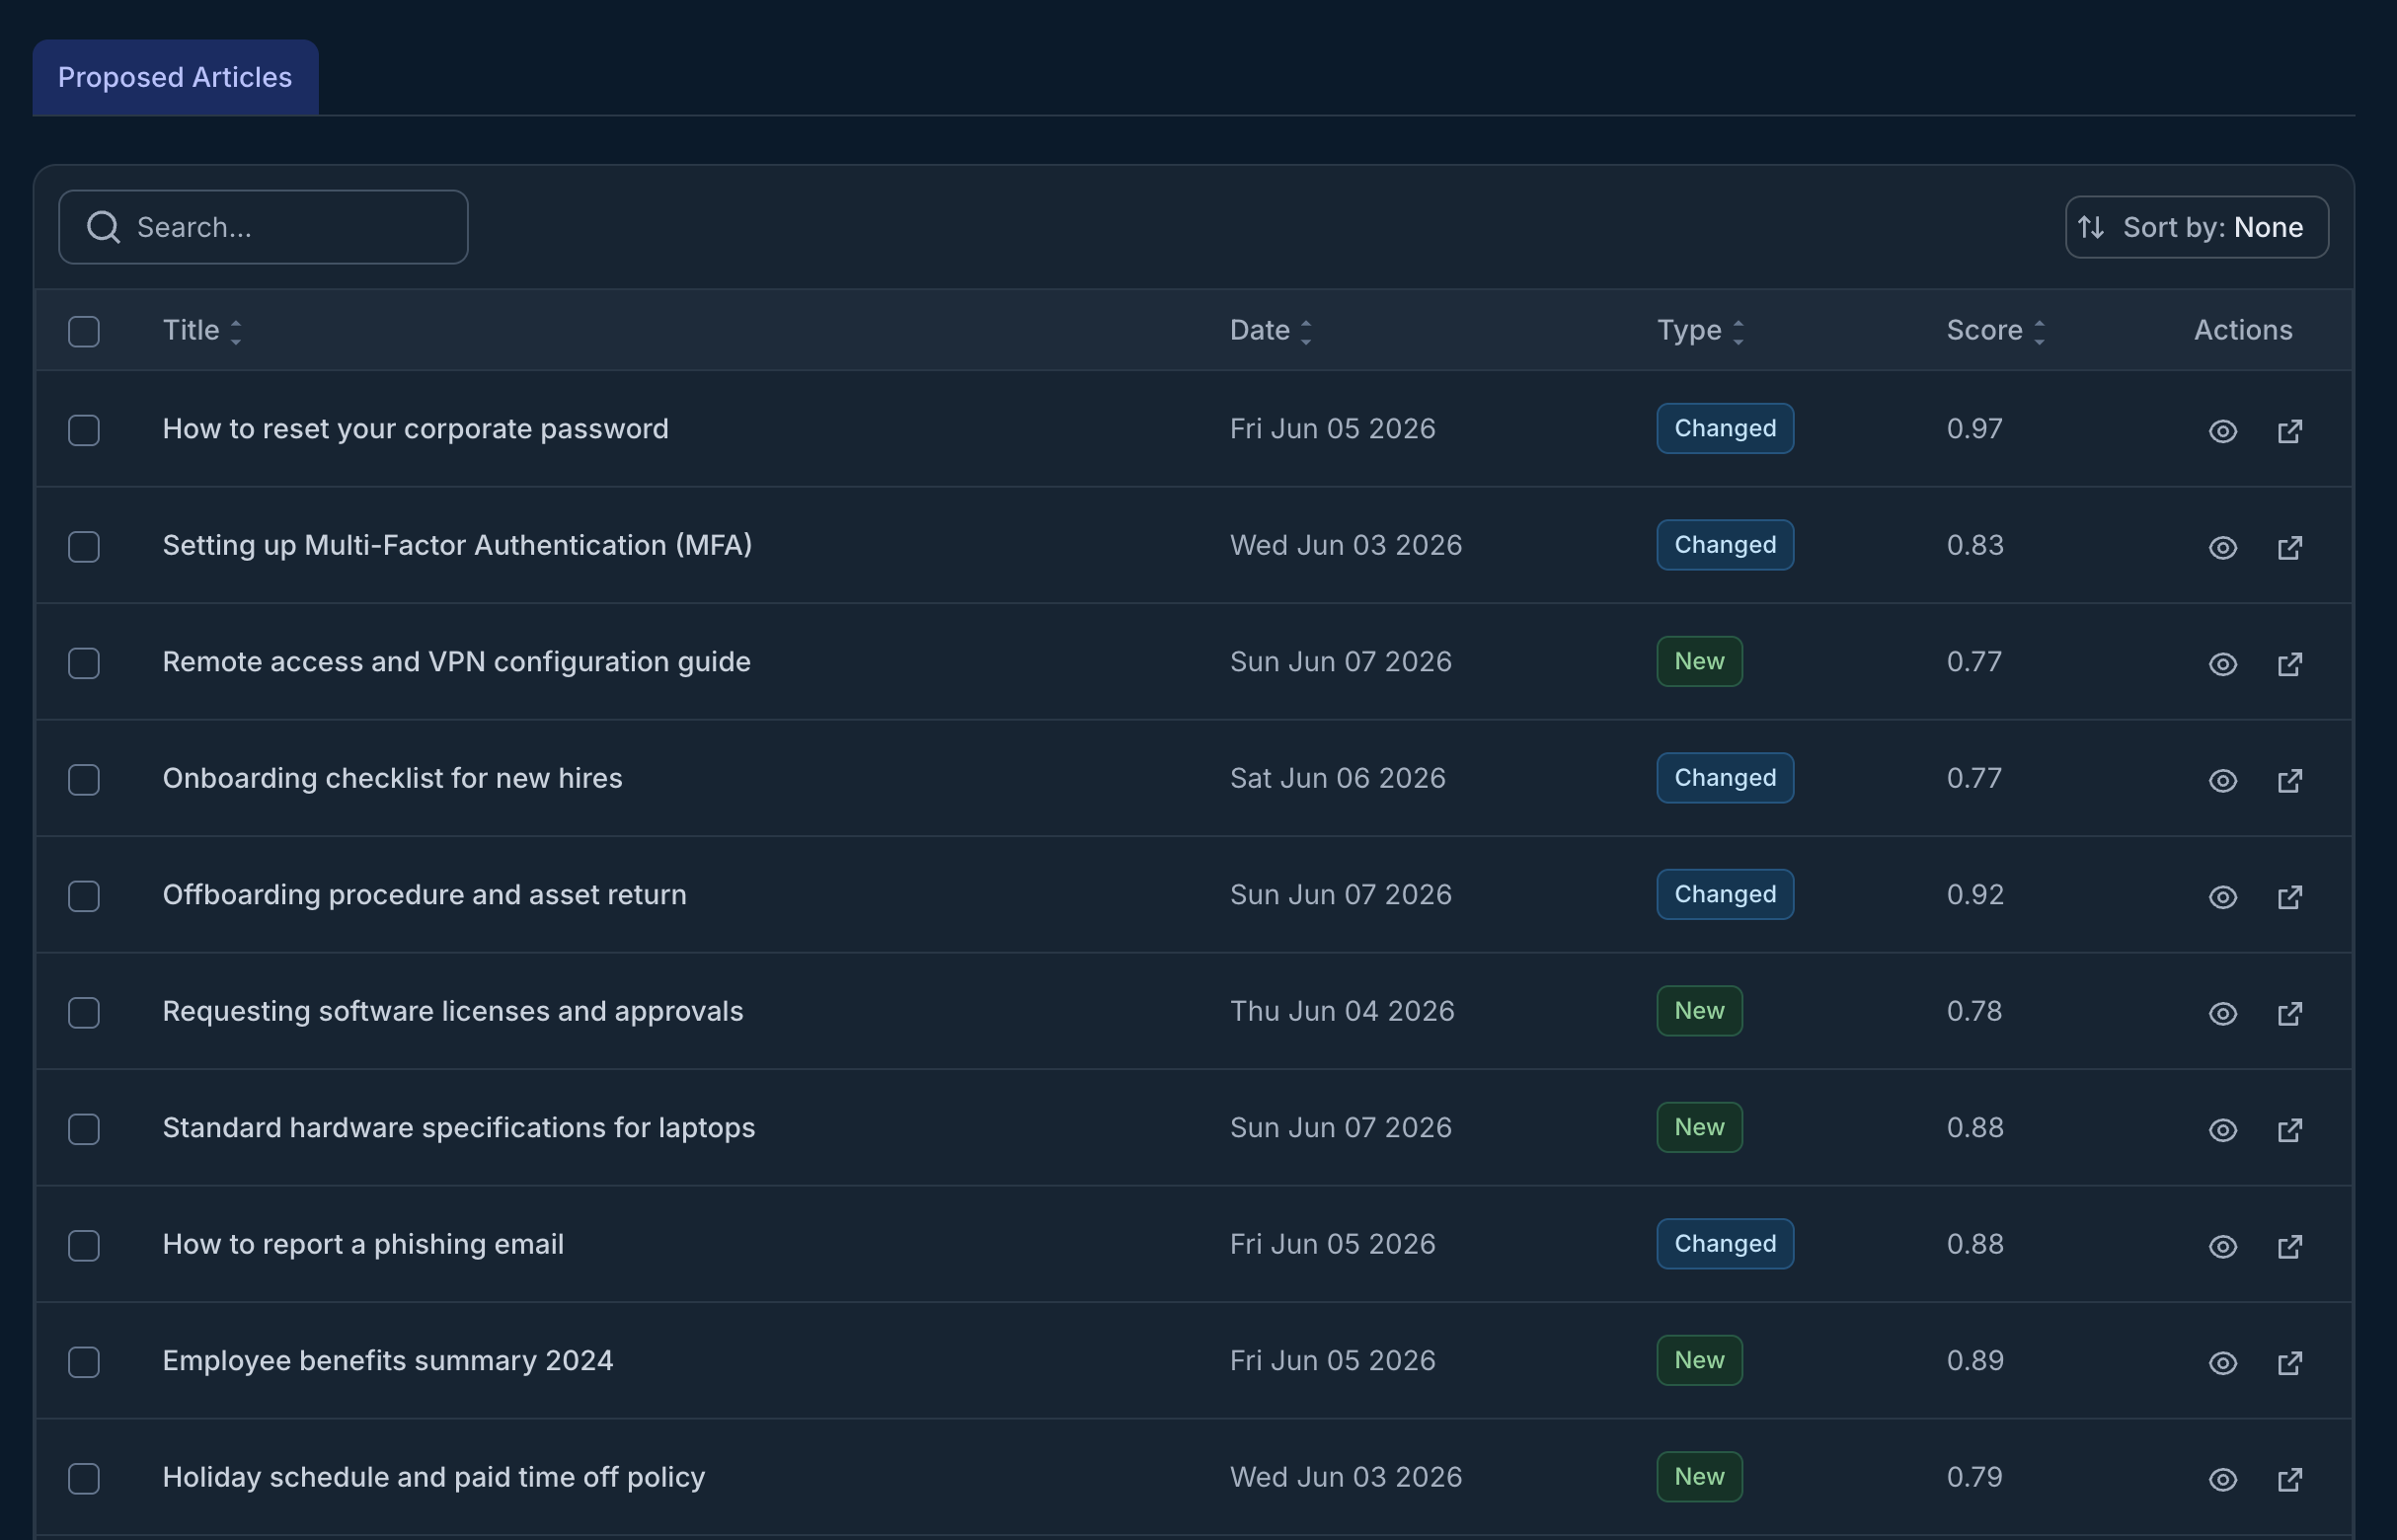Preview phishing email article (eye icon)
2397x1540 pixels.
(x=2222, y=1247)
